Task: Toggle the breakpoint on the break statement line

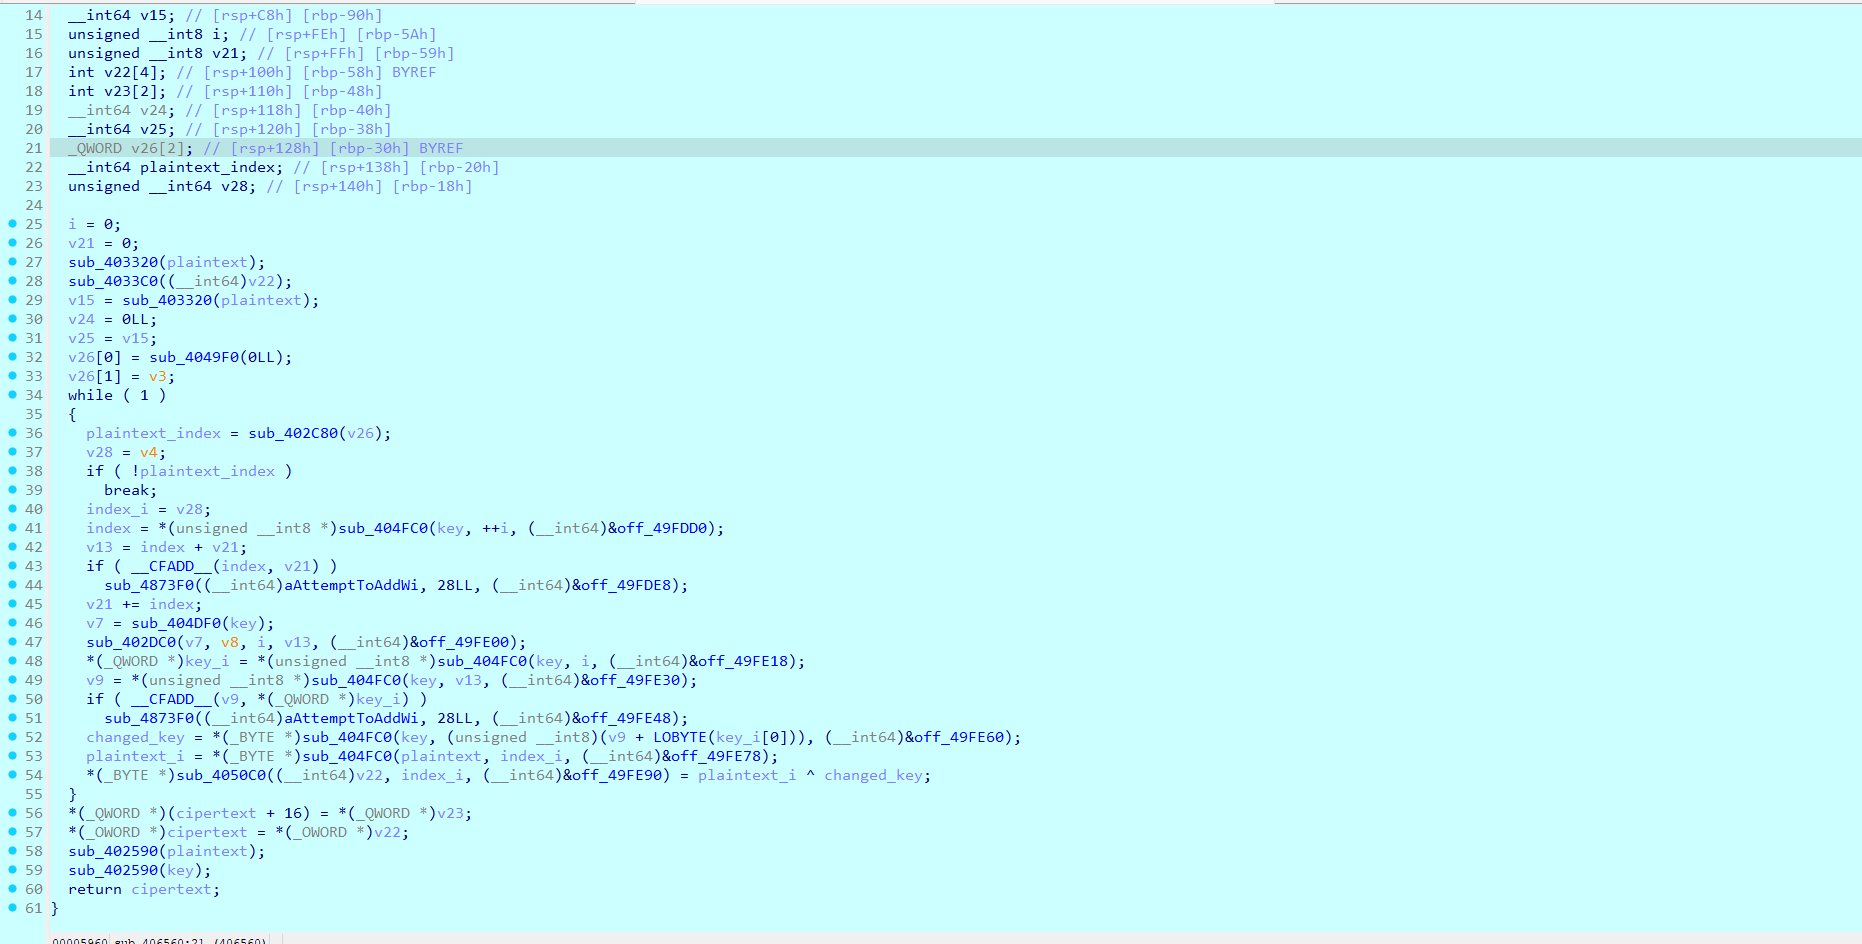Action: [x=10, y=490]
